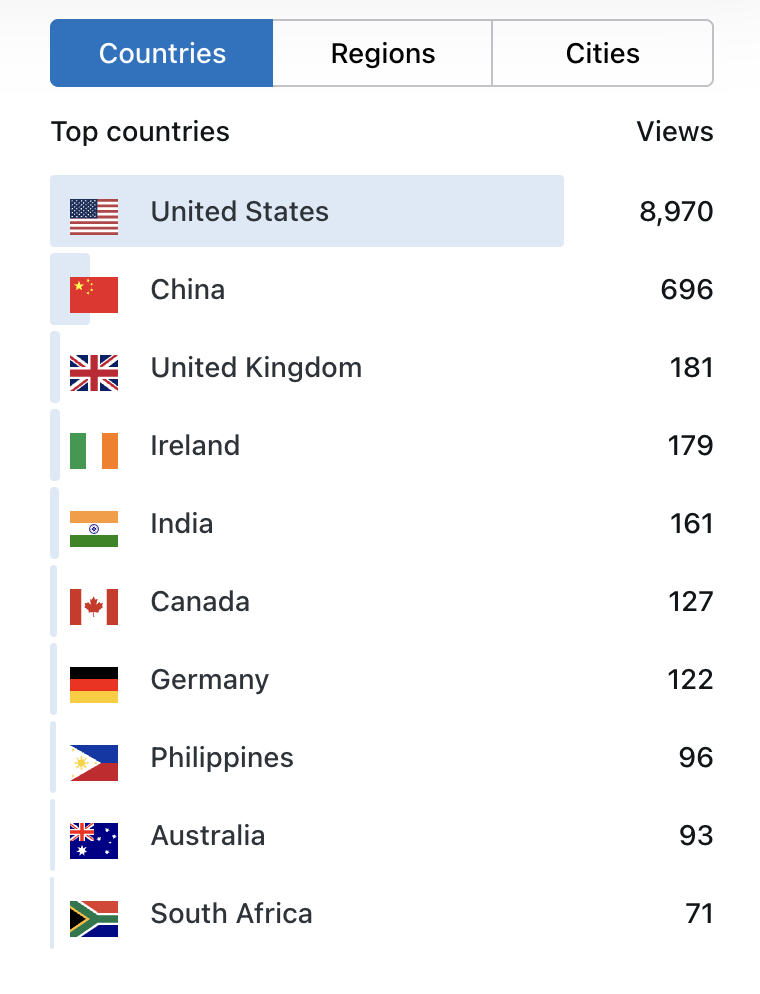
Task: Select the Cities tab
Action: [x=602, y=53]
